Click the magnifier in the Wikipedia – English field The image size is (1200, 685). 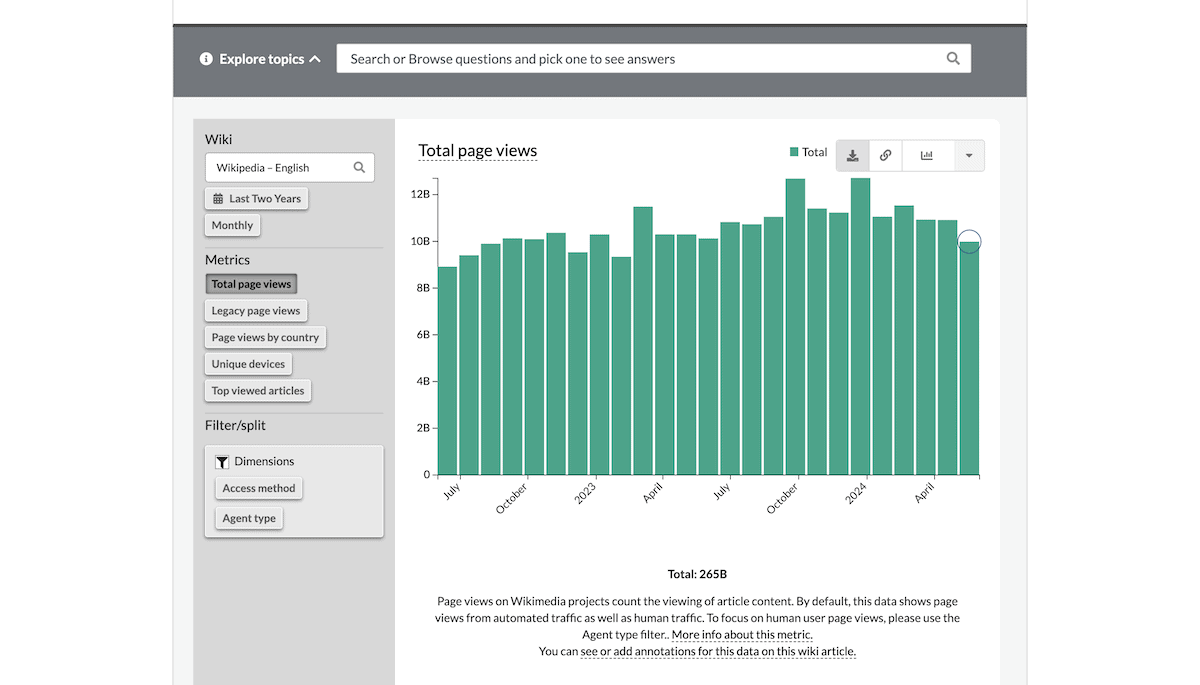359,167
